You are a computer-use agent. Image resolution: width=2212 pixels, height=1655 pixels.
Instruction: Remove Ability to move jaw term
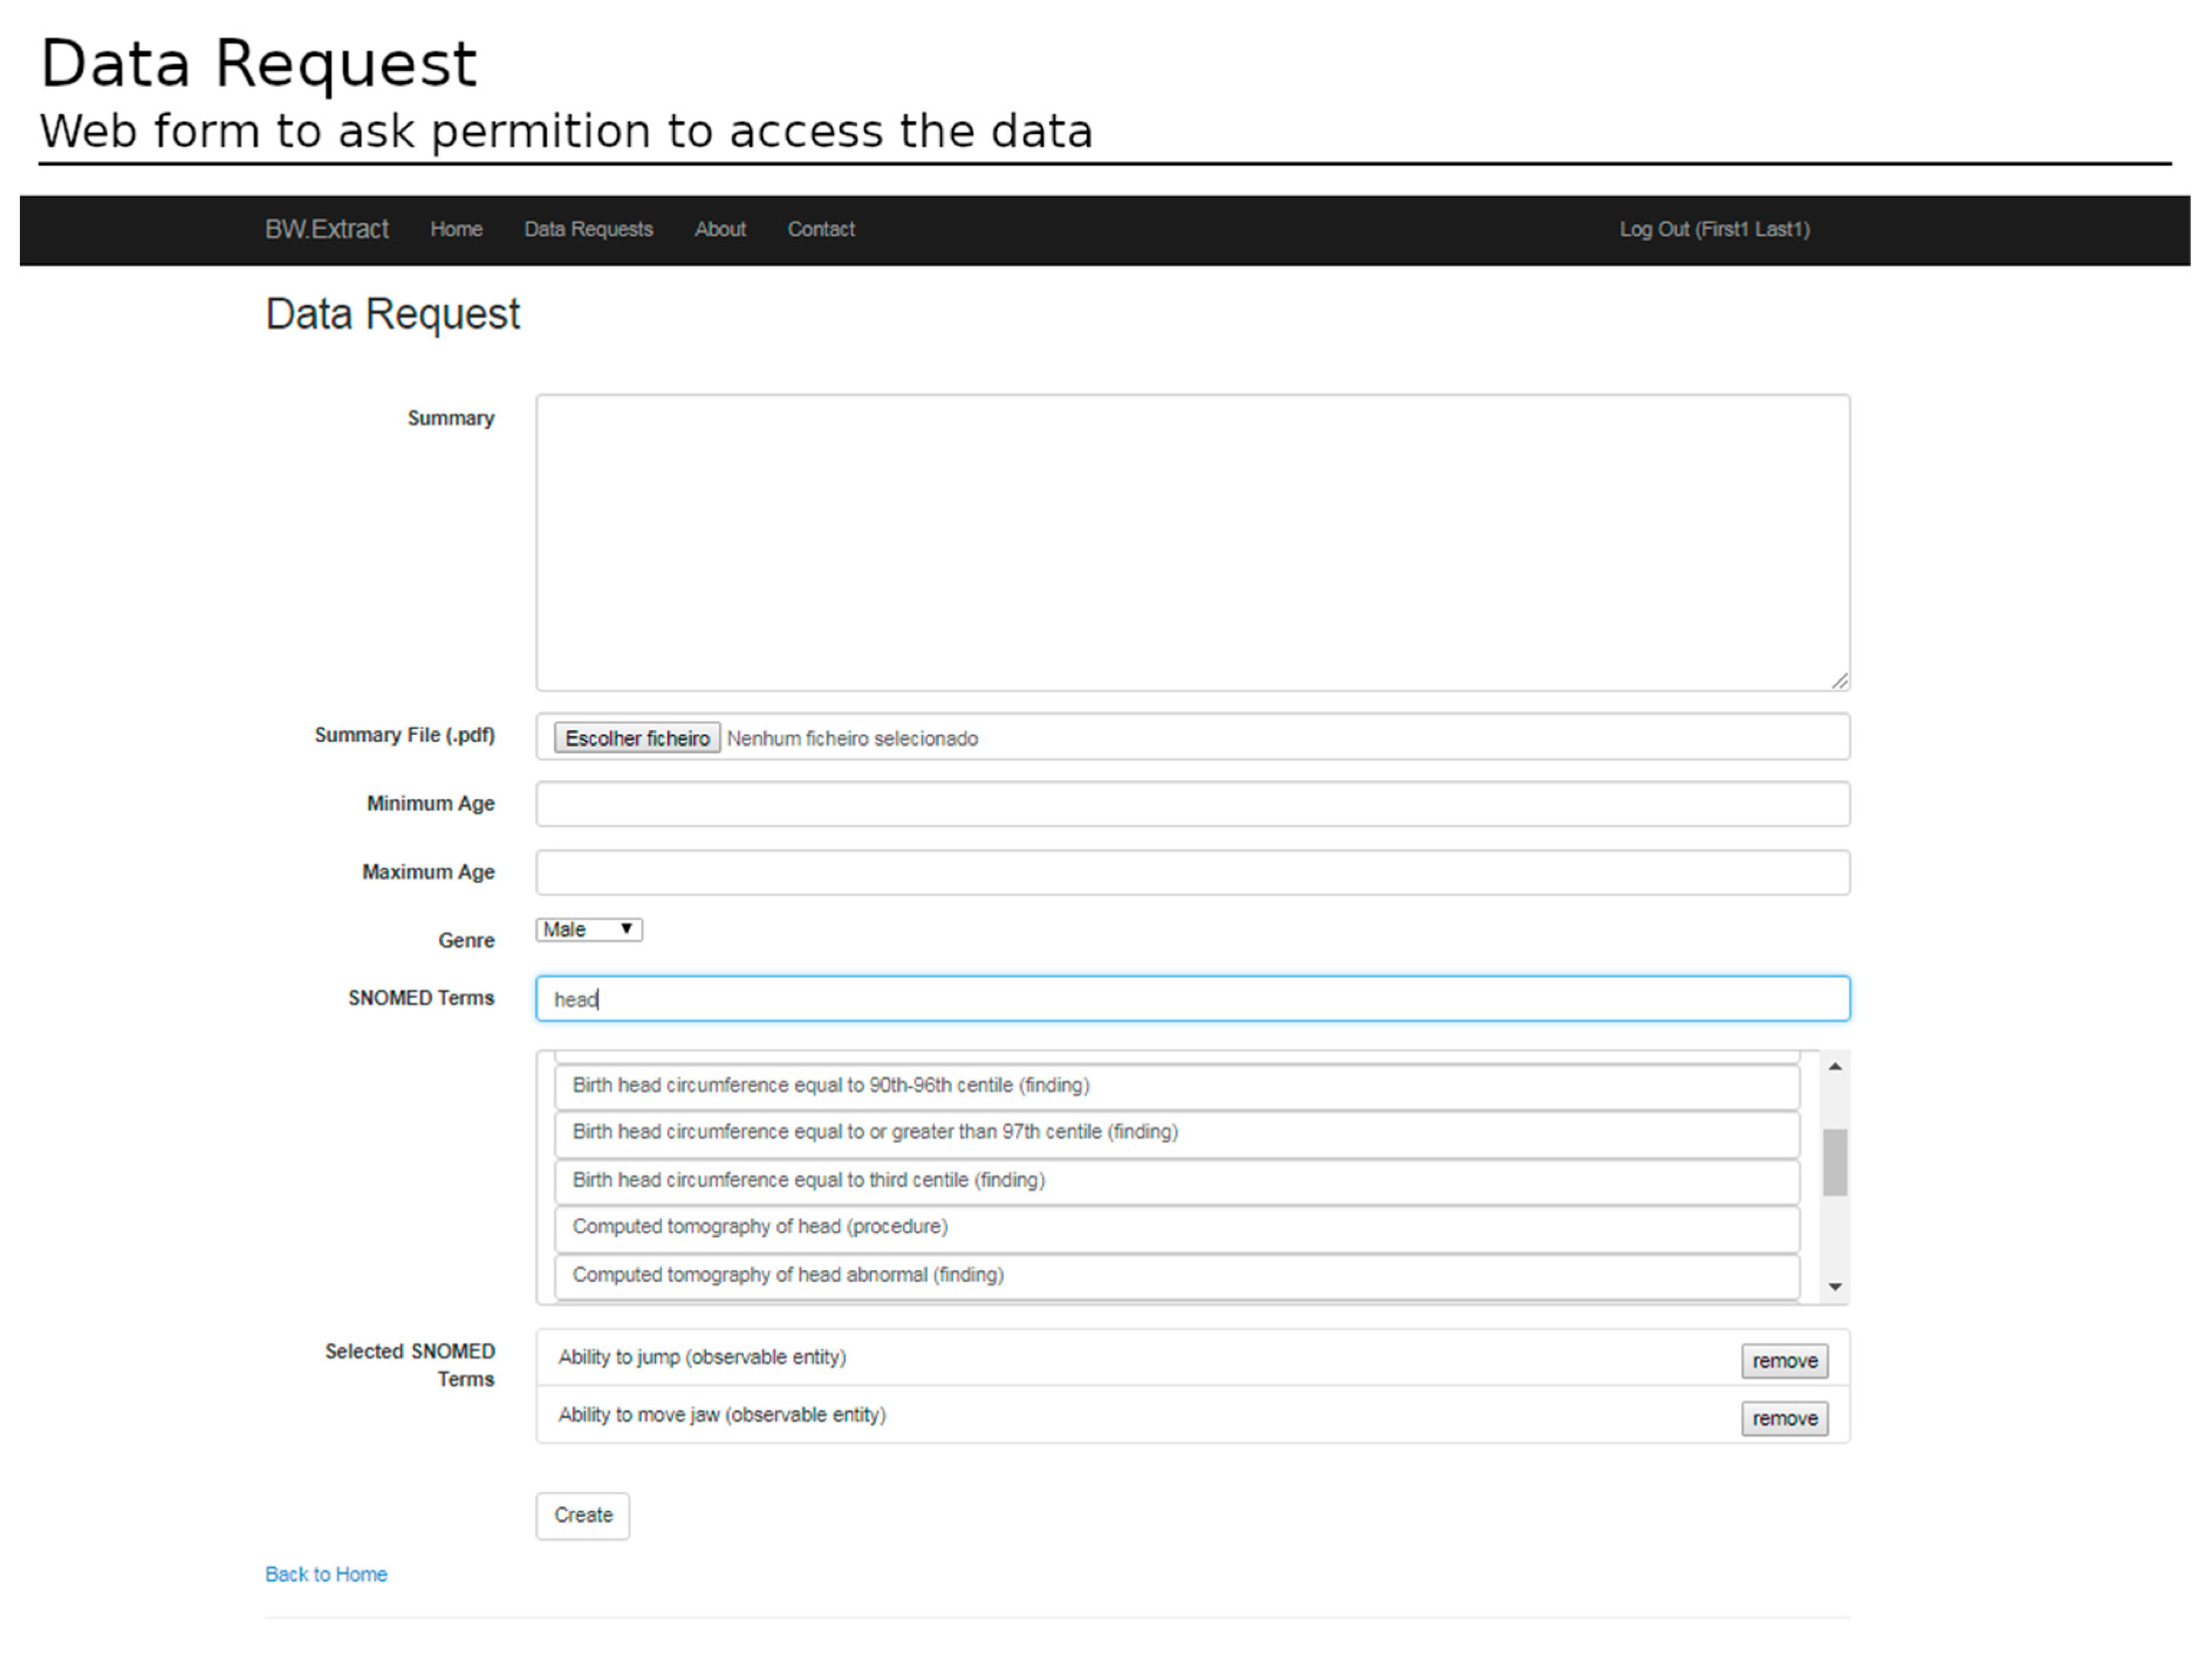tap(1784, 1418)
